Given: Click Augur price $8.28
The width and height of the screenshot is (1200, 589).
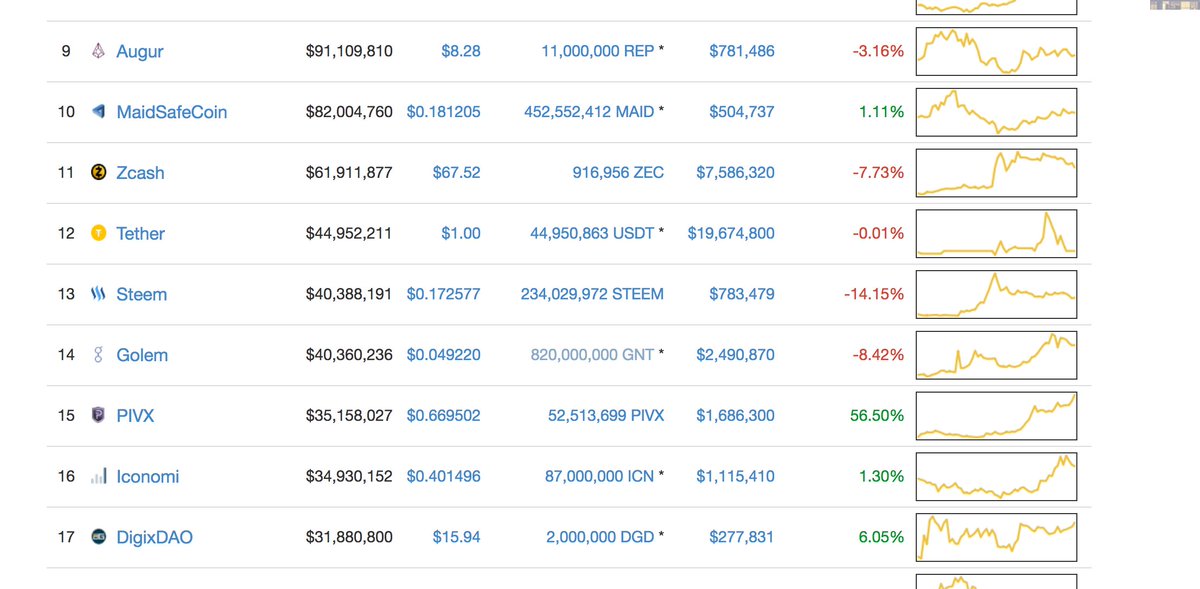Looking at the screenshot, I should [x=460, y=50].
